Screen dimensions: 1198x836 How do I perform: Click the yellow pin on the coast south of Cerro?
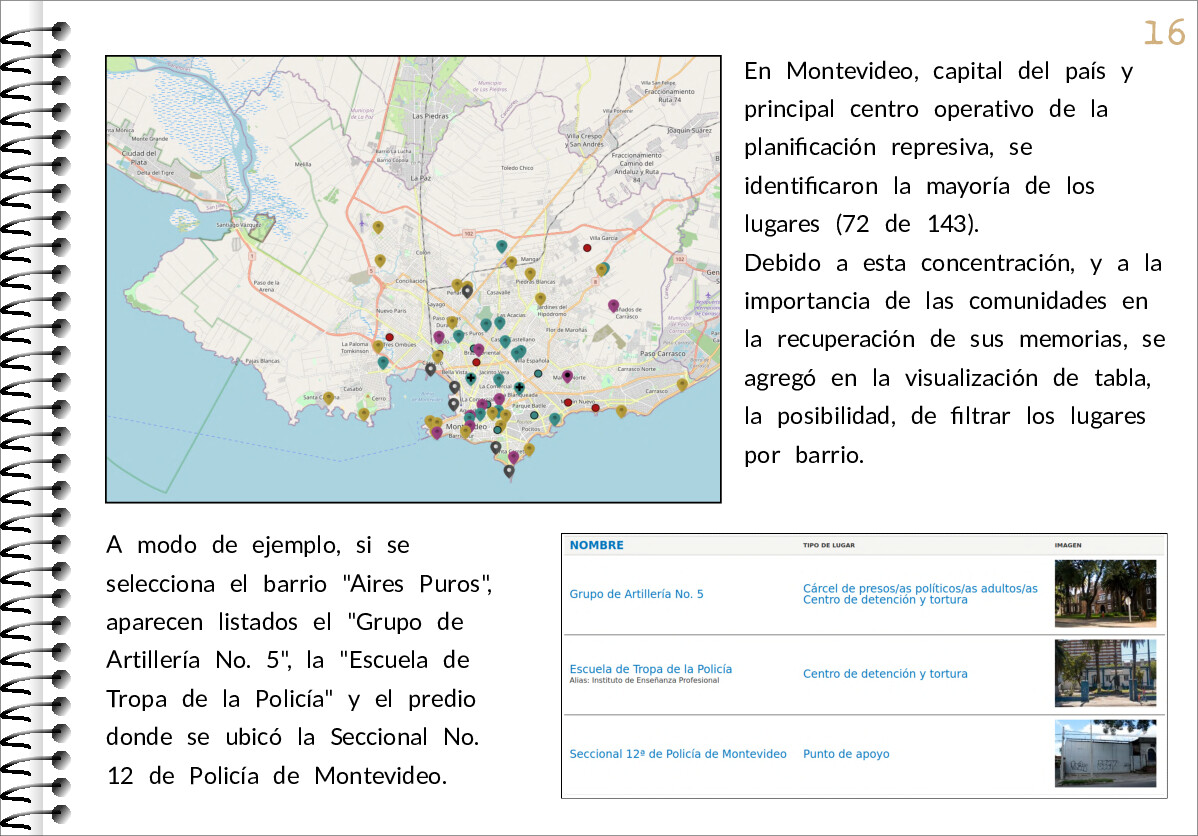click(x=364, y=414)
